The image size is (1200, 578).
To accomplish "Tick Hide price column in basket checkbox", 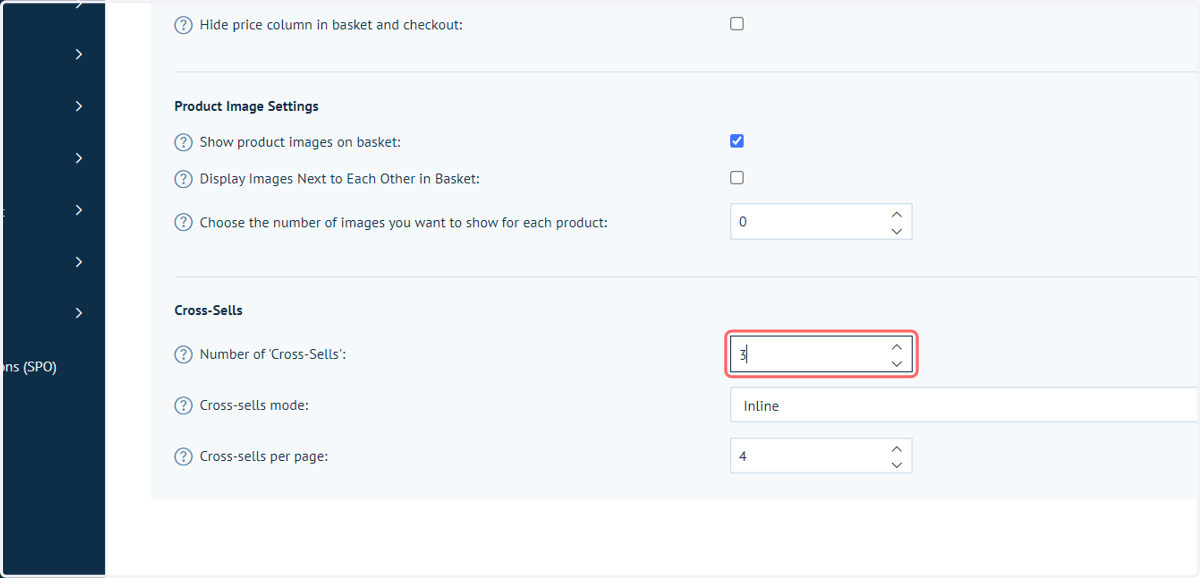I will [x=737, y=24].
